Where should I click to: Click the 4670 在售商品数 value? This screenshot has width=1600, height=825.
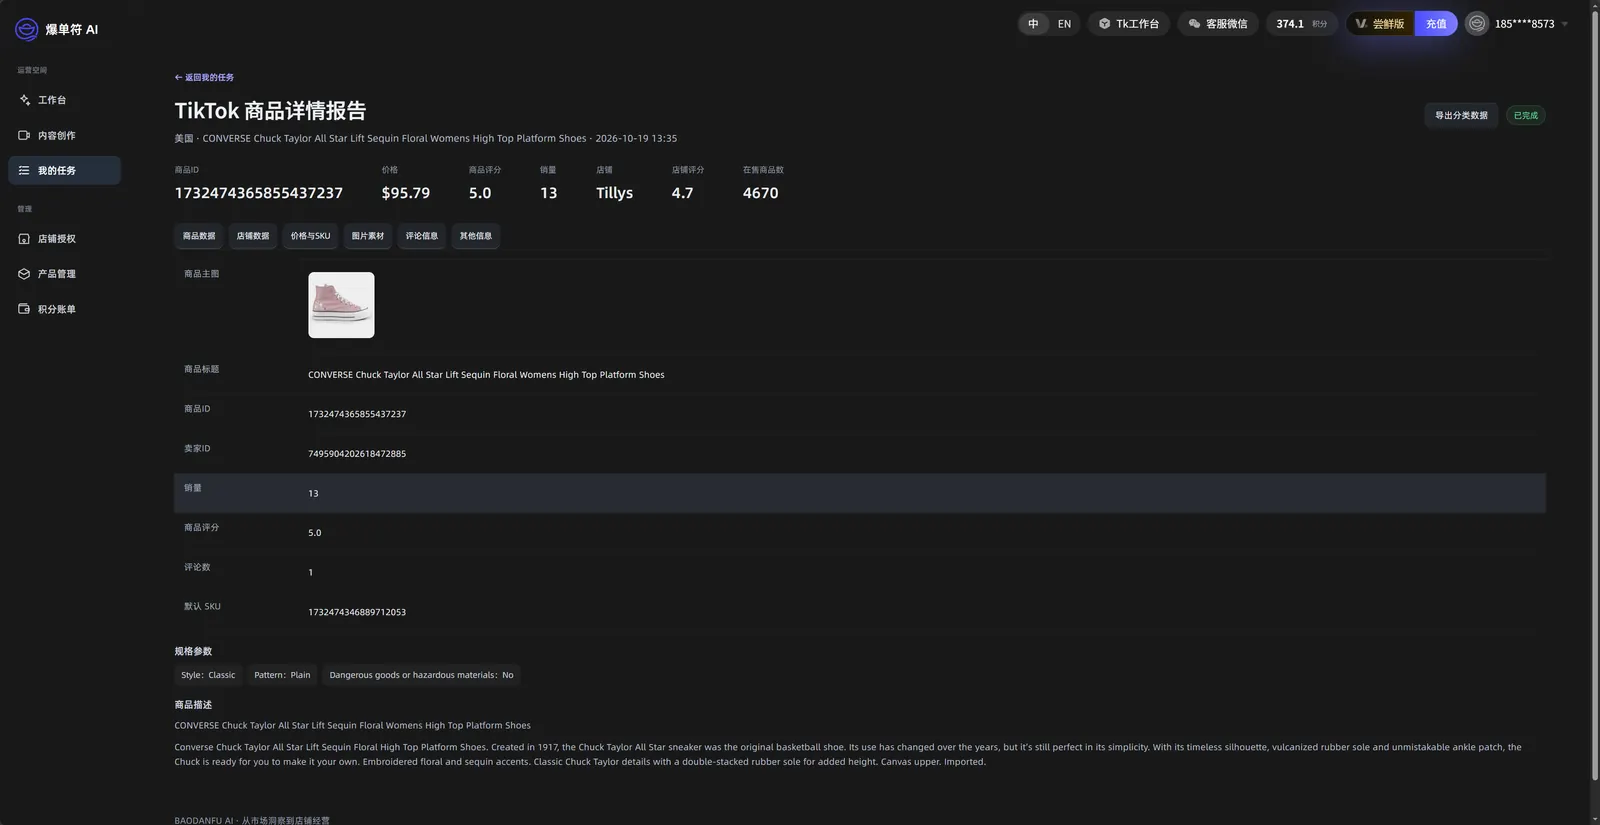tap(760, 193)
